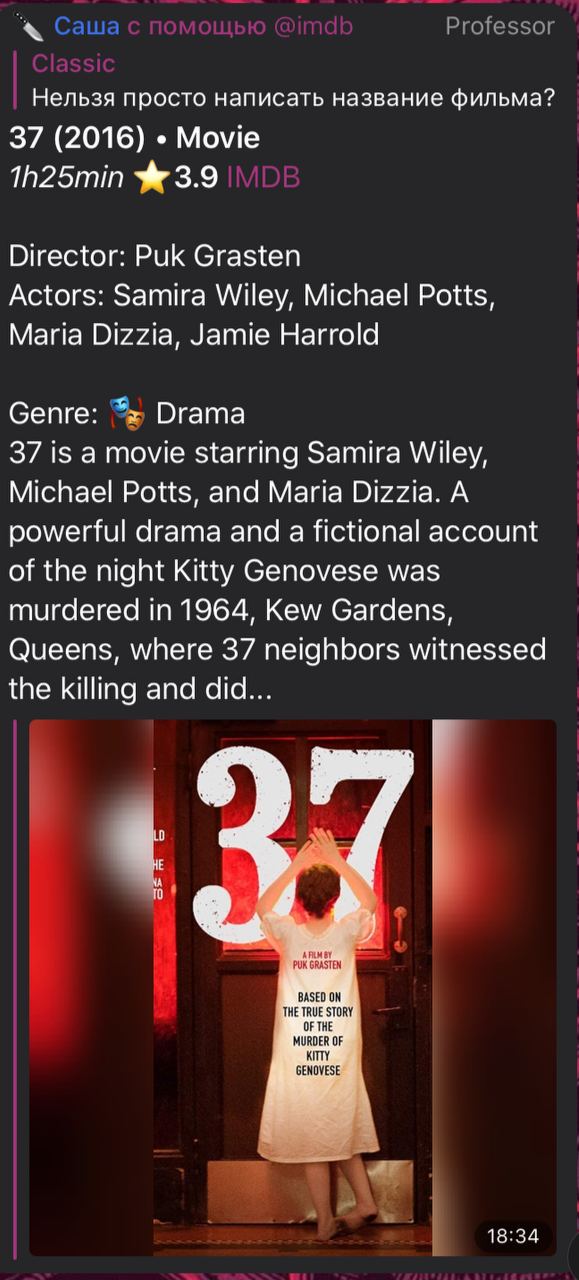Image resolution: width=579 pixels, height=1280 pixels.
Task: Click the 1h25min runtime text
Action: pyautogui.click(x=66, y=178)
